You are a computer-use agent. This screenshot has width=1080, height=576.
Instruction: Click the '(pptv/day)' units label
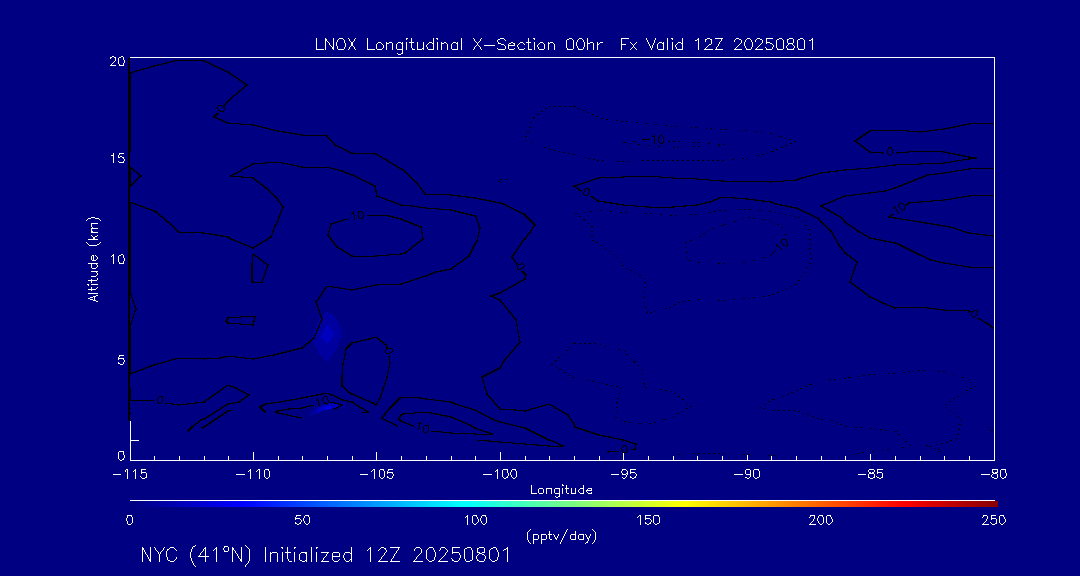click(561, 536)
